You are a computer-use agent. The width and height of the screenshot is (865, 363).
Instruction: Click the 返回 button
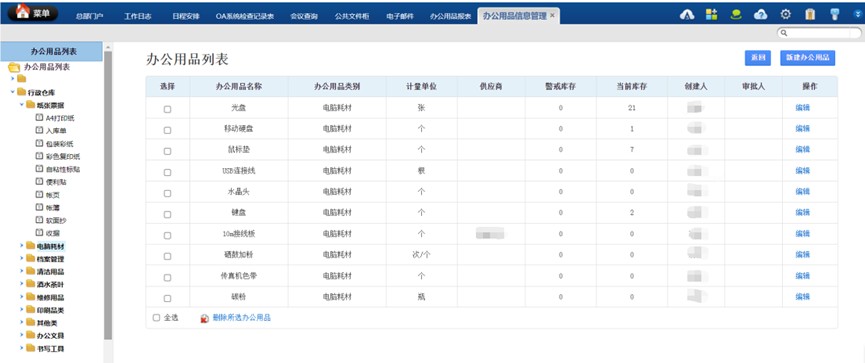[x=757, y=58]
